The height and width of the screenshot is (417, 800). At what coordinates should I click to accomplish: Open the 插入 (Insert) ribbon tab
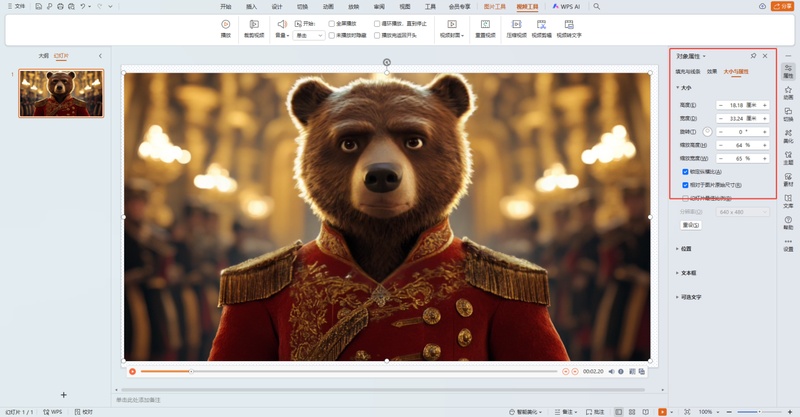click(251, 6)
